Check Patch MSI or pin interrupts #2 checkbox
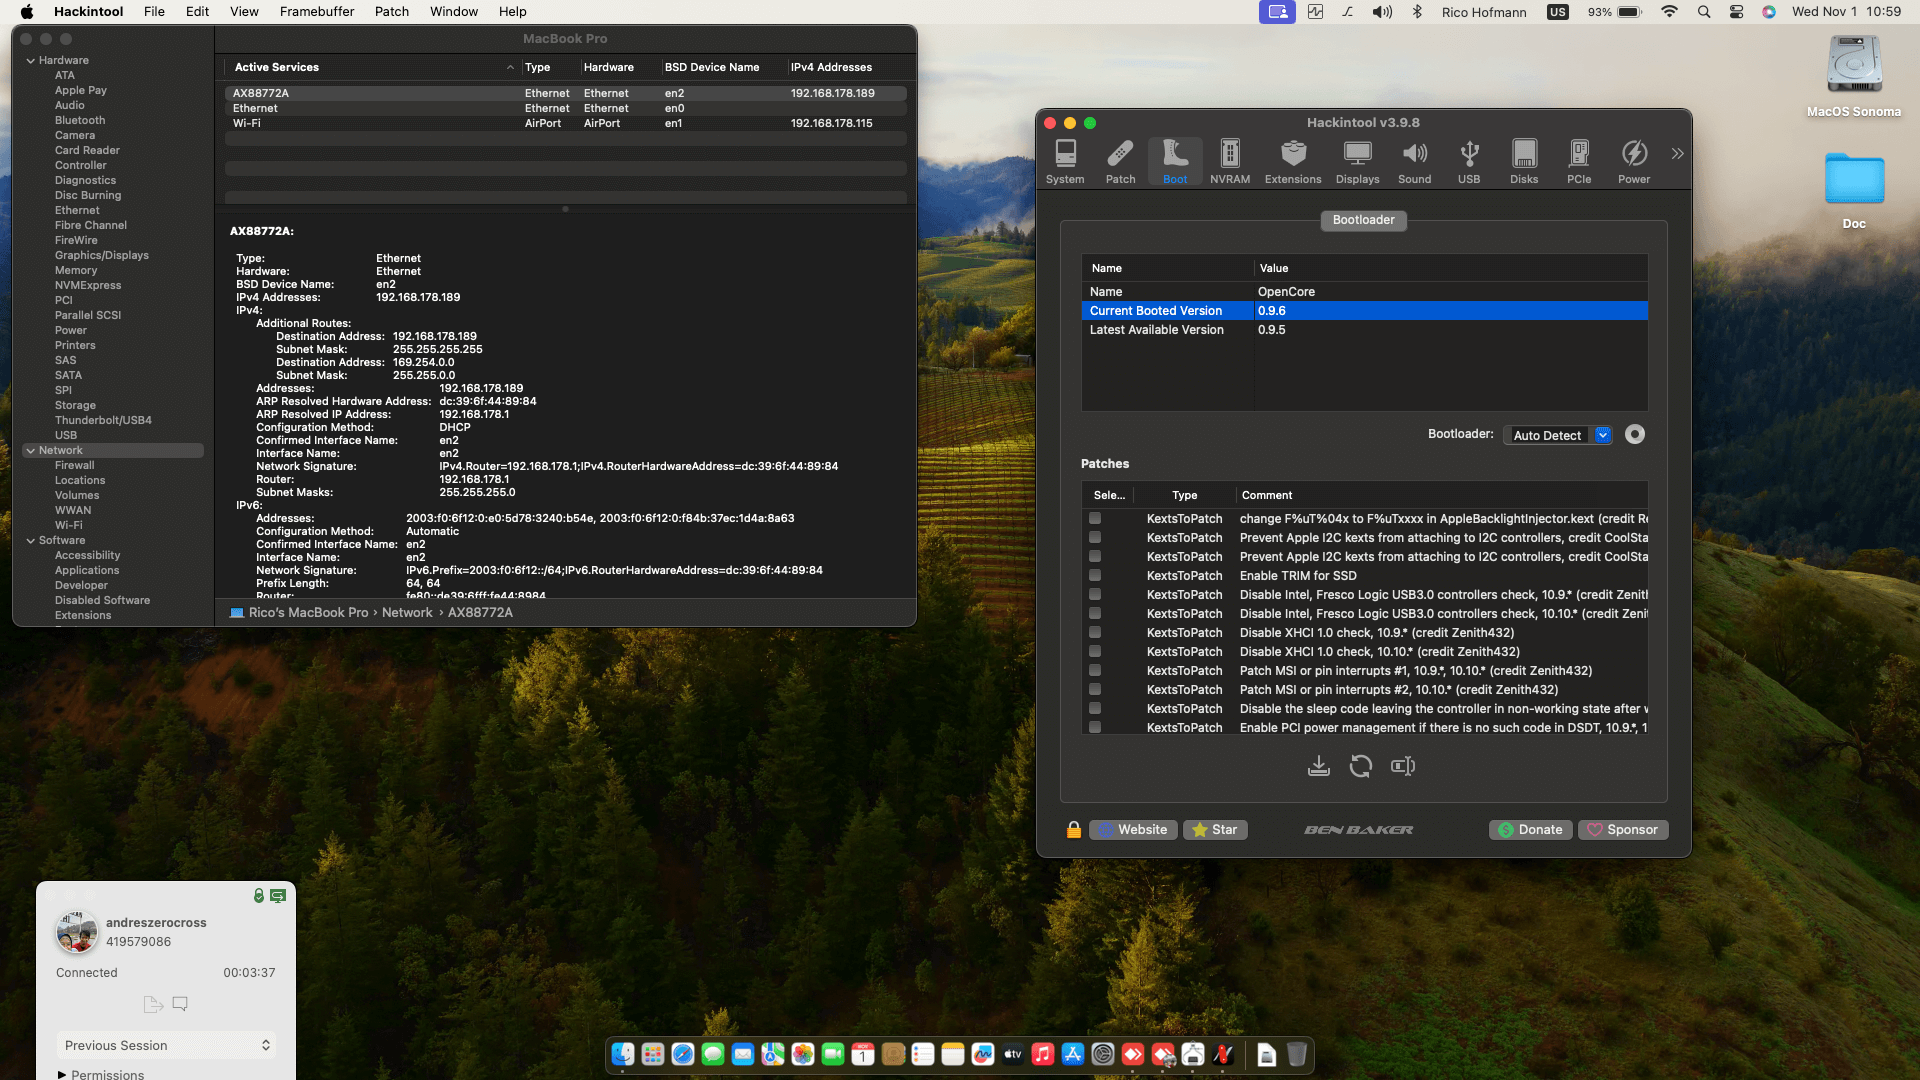Viewport: 1920px width, 1080px height. (x=1095, y=689)
